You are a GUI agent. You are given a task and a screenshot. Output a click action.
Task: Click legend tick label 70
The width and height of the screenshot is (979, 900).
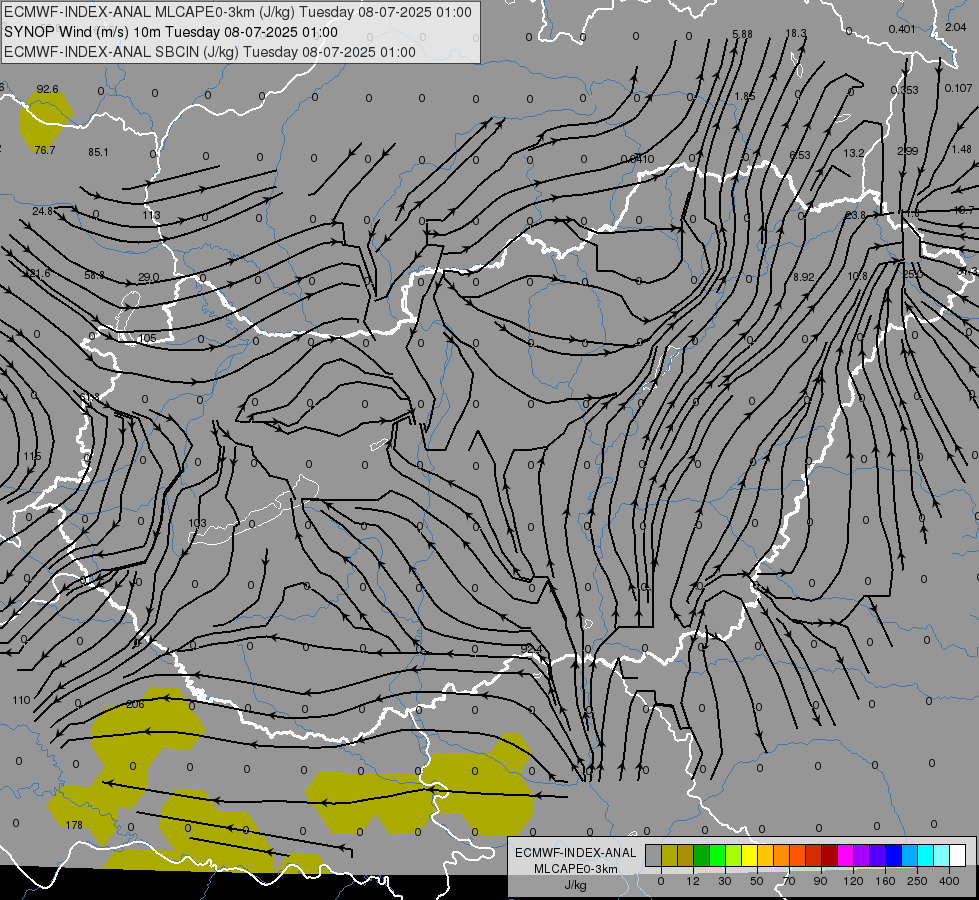(789, 881)
